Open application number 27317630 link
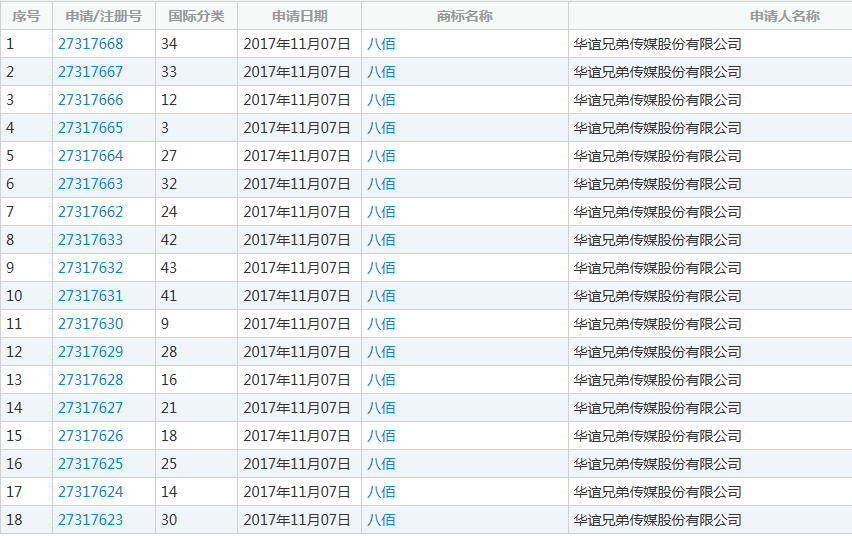This screenshot has height=536, width=852. 90,324
